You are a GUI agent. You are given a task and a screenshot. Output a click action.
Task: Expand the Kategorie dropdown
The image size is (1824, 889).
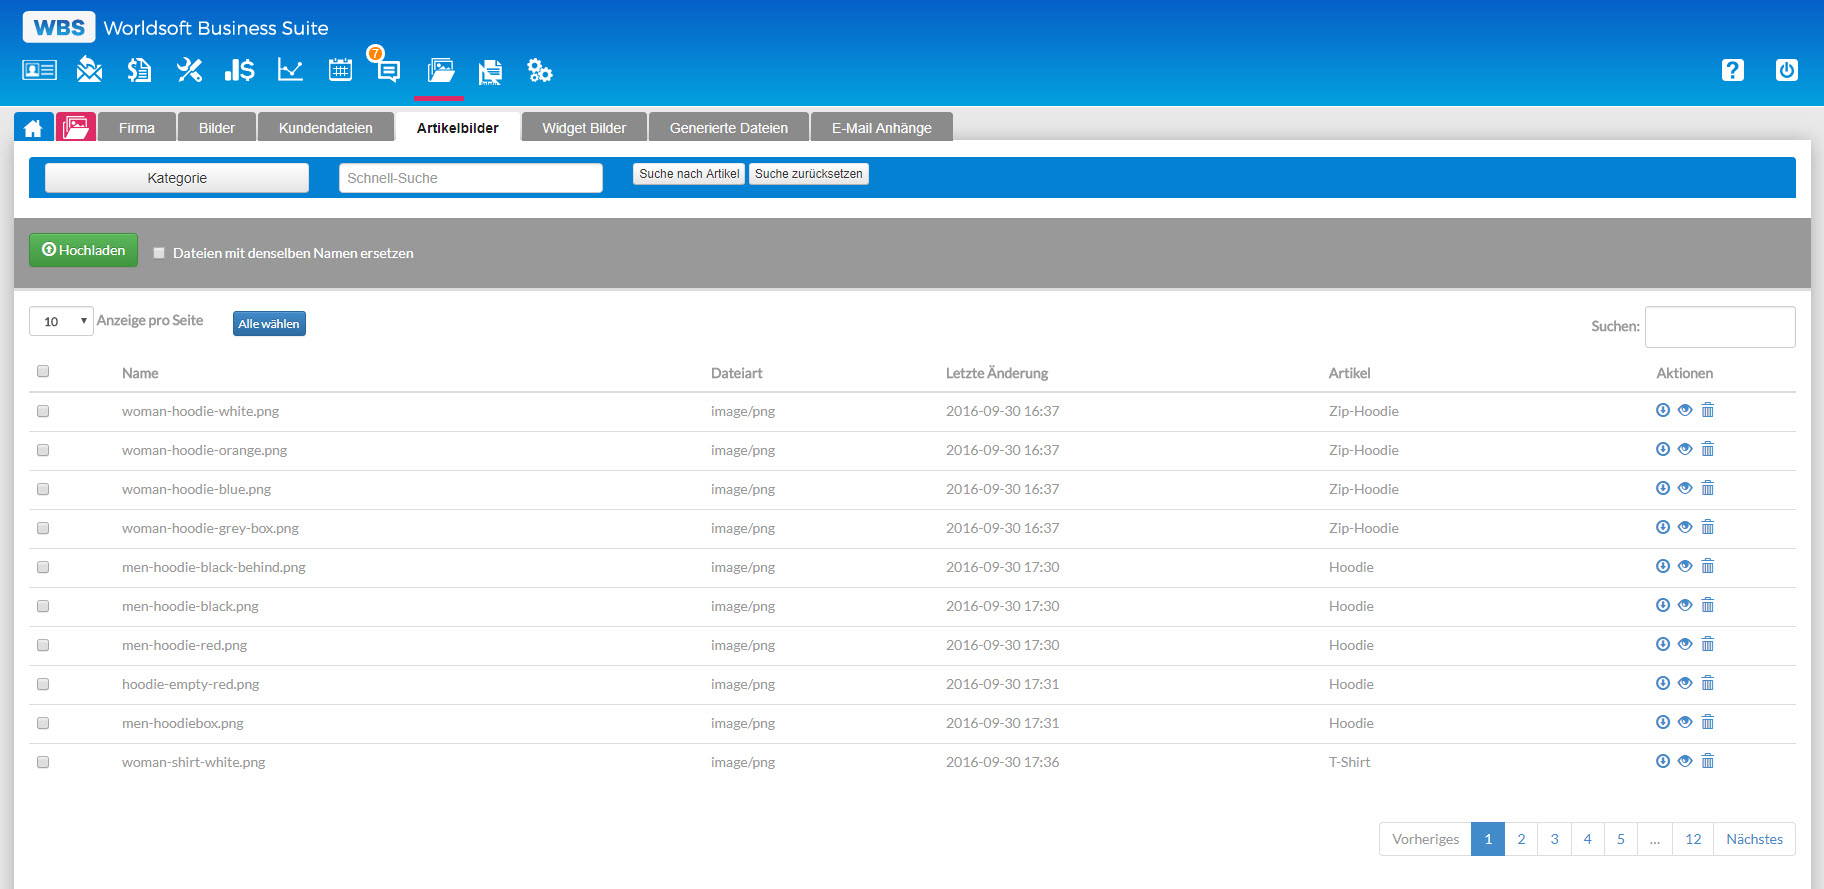coord(177,178)
